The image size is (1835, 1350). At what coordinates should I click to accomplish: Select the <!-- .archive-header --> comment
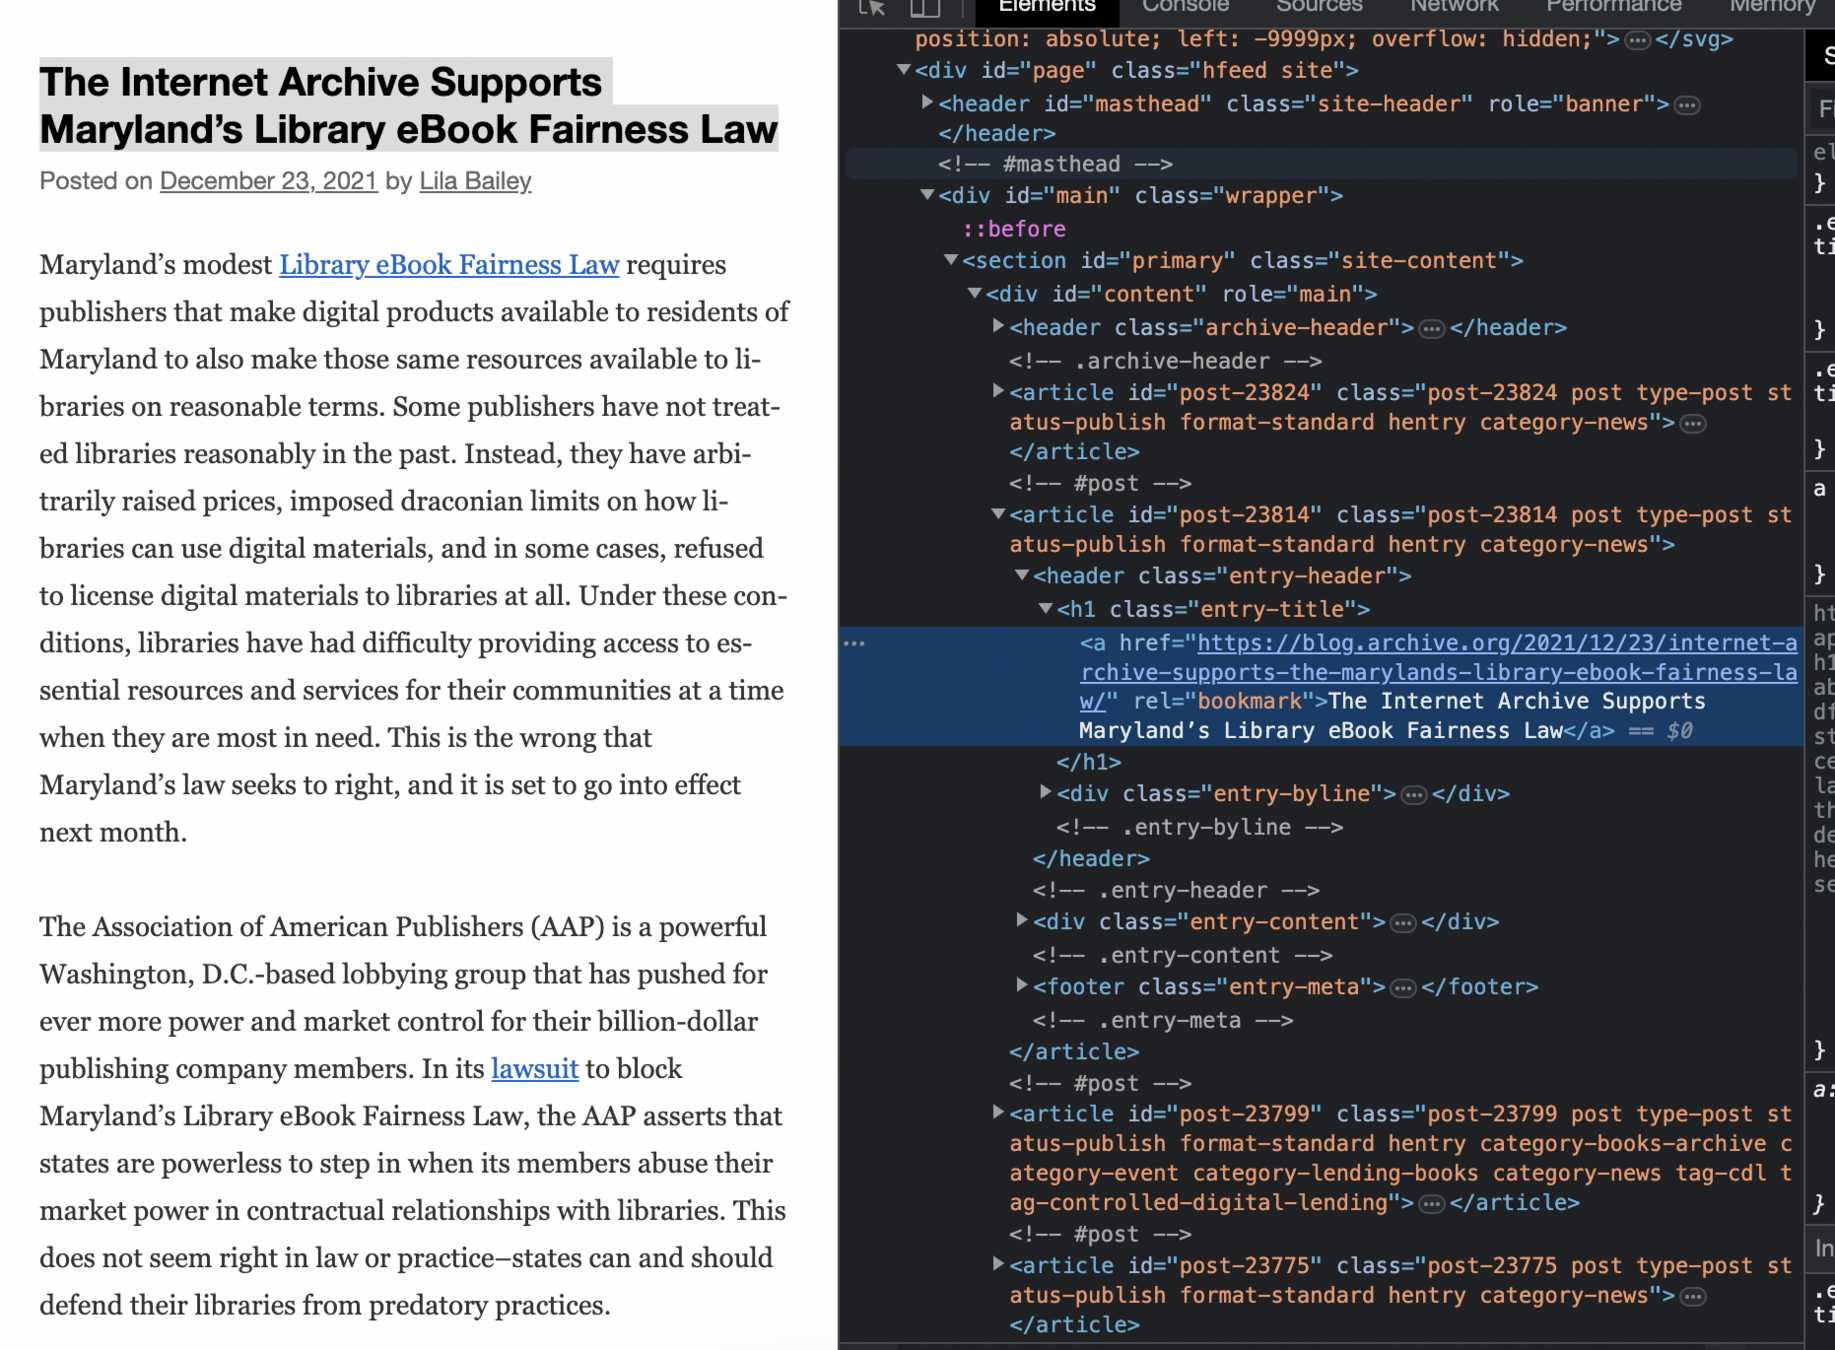(1165, 361)
